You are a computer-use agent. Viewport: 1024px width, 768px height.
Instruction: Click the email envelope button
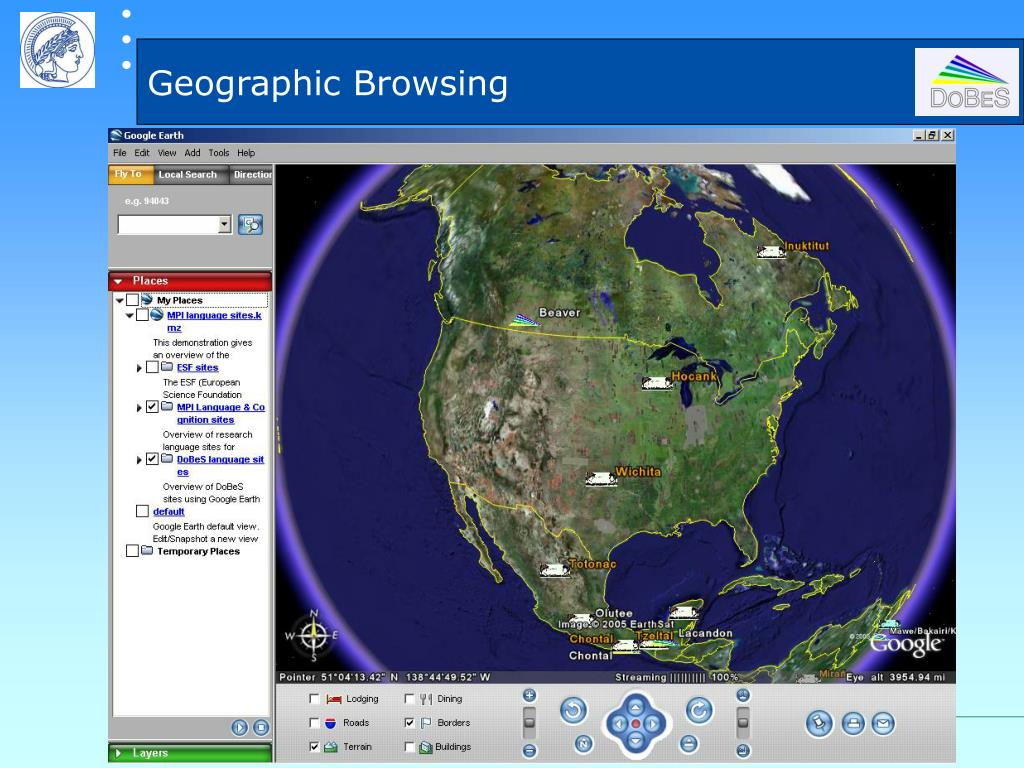(x=883, y=723)
